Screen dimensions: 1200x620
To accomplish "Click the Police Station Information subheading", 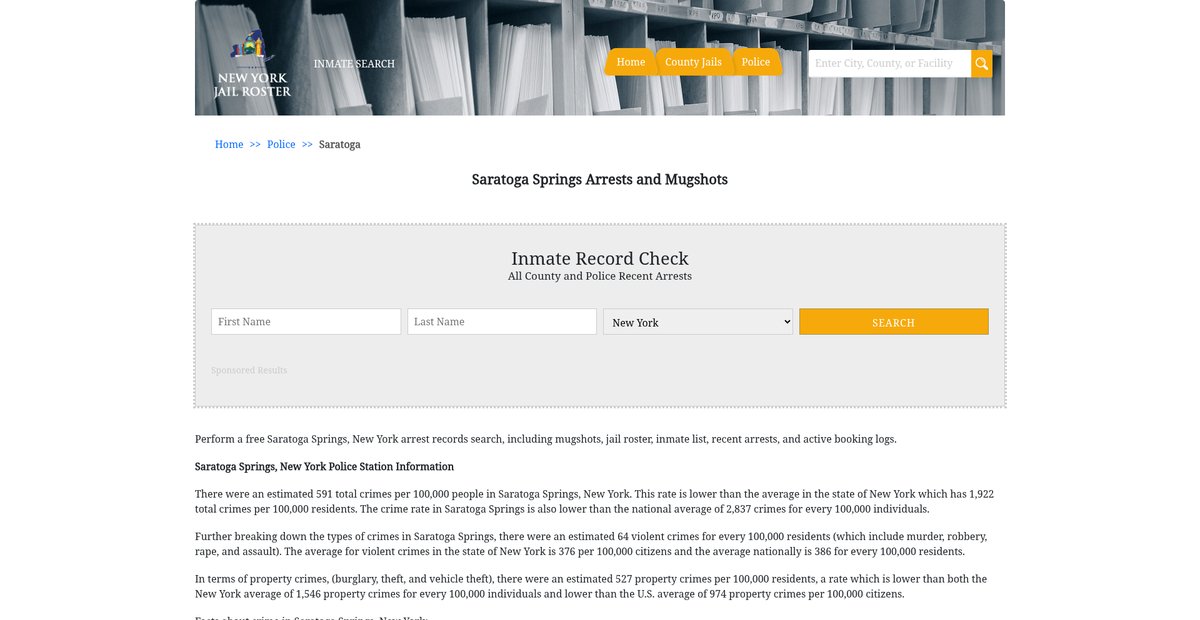I will [324, 467].
